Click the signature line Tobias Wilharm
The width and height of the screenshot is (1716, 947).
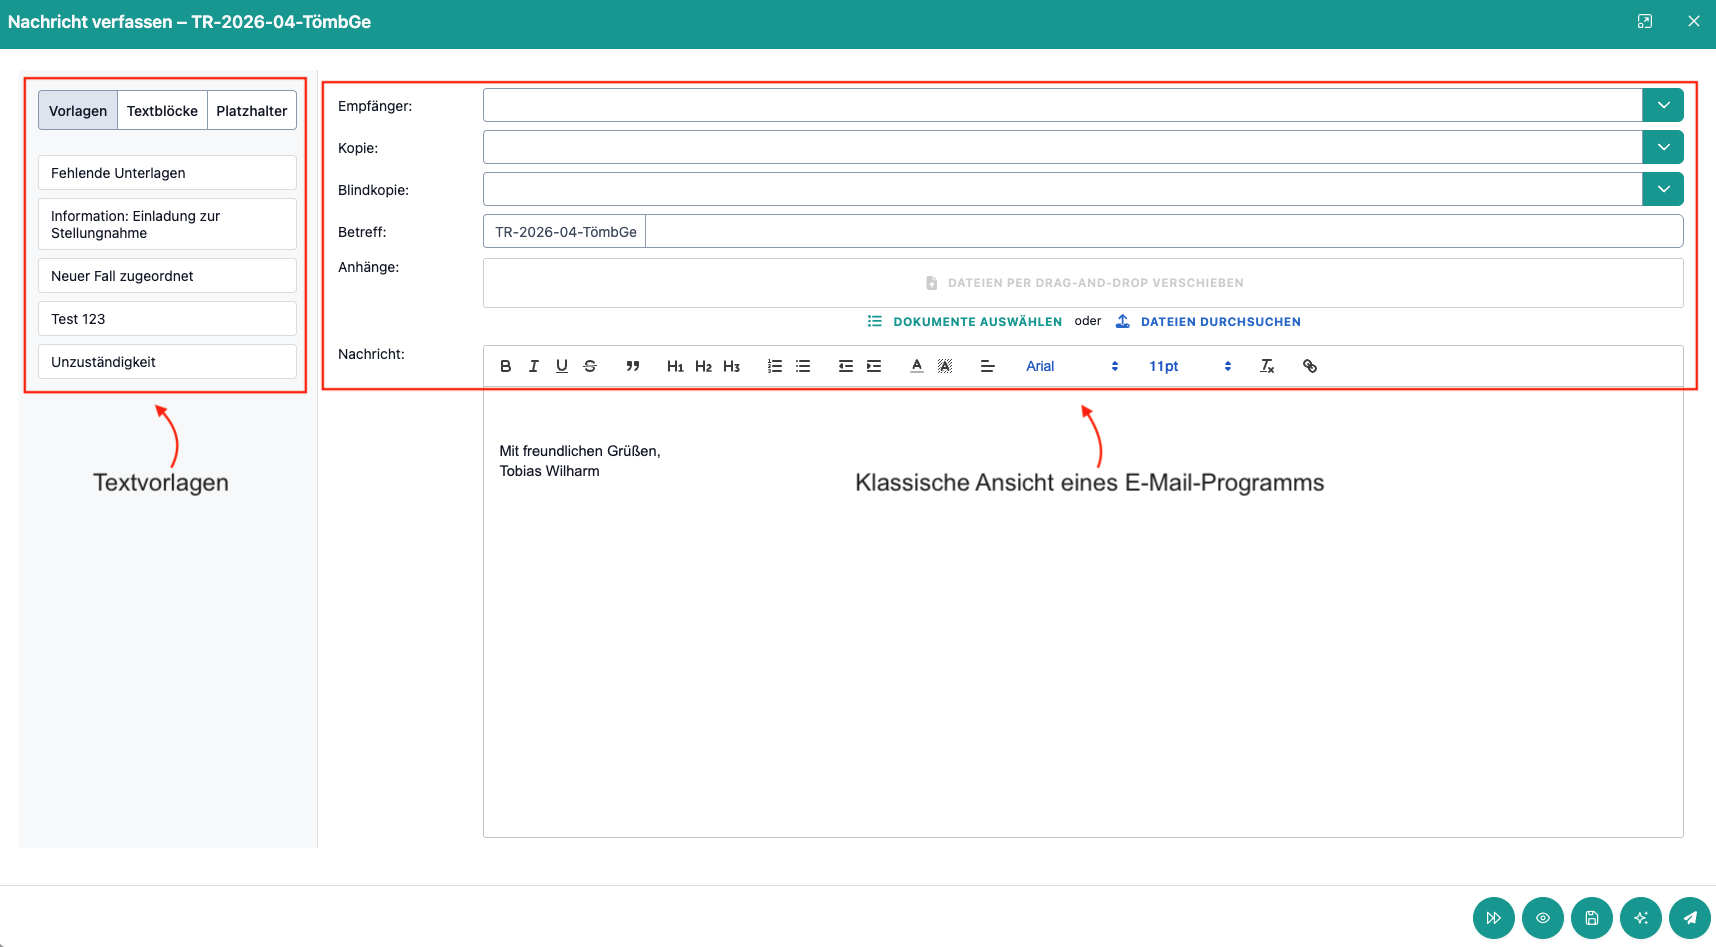(x=550, y=471)
